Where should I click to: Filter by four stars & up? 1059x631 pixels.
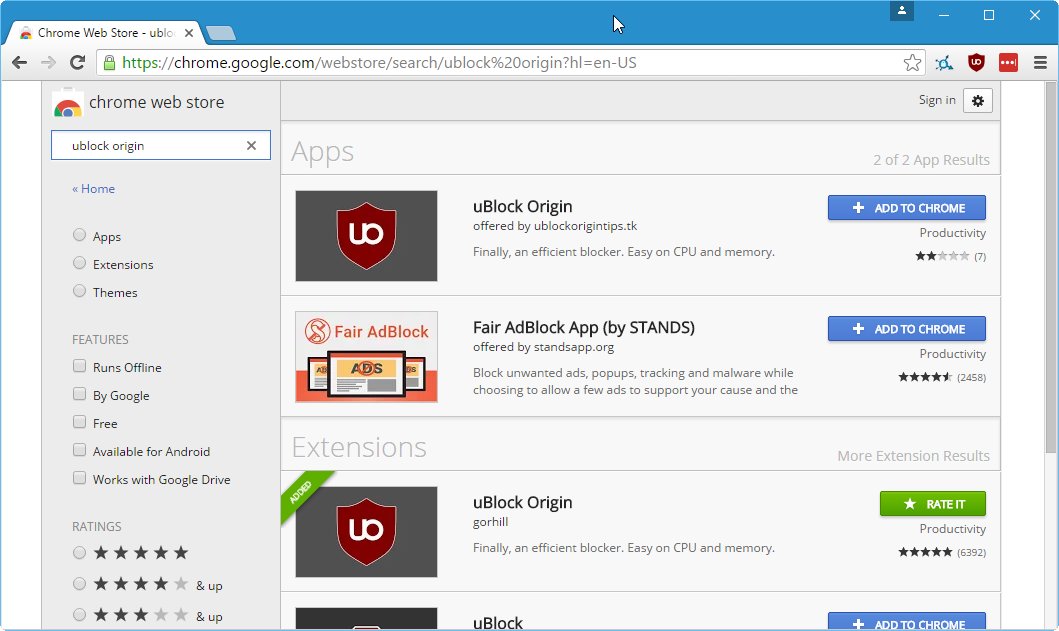click(79, 584)
